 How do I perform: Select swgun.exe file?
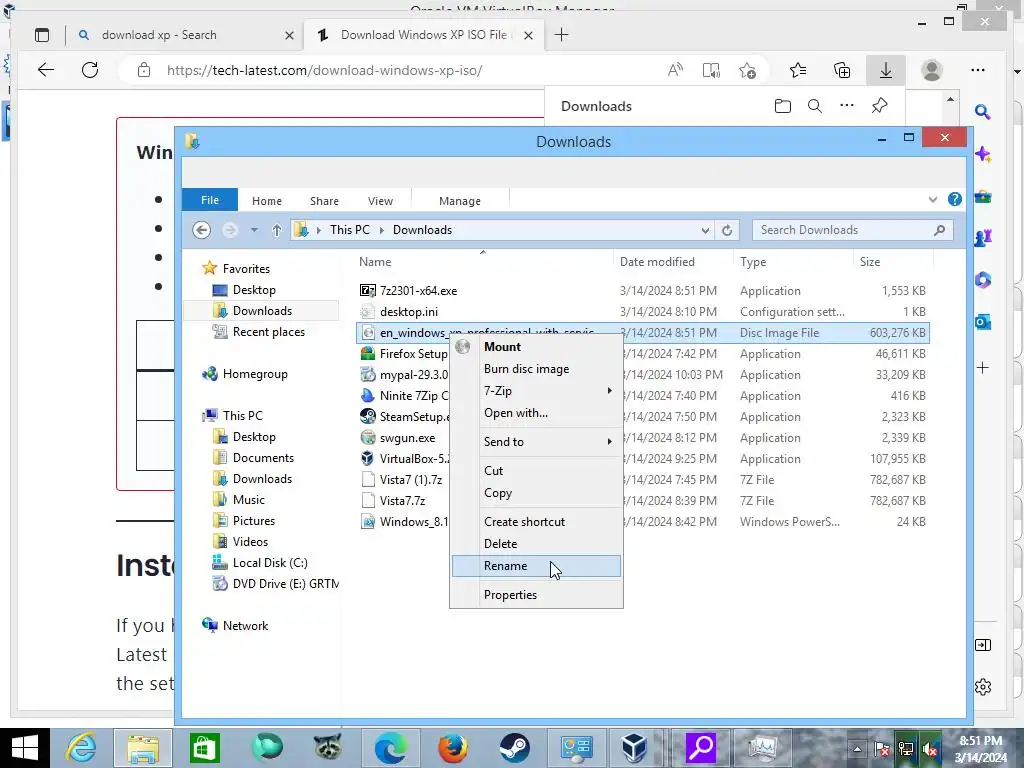(408, 438)
